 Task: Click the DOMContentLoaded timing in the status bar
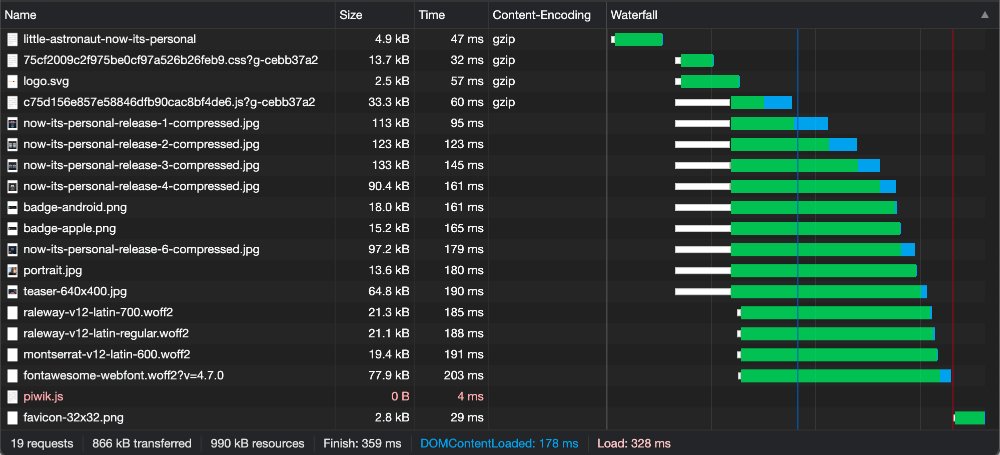coord(499,443)
